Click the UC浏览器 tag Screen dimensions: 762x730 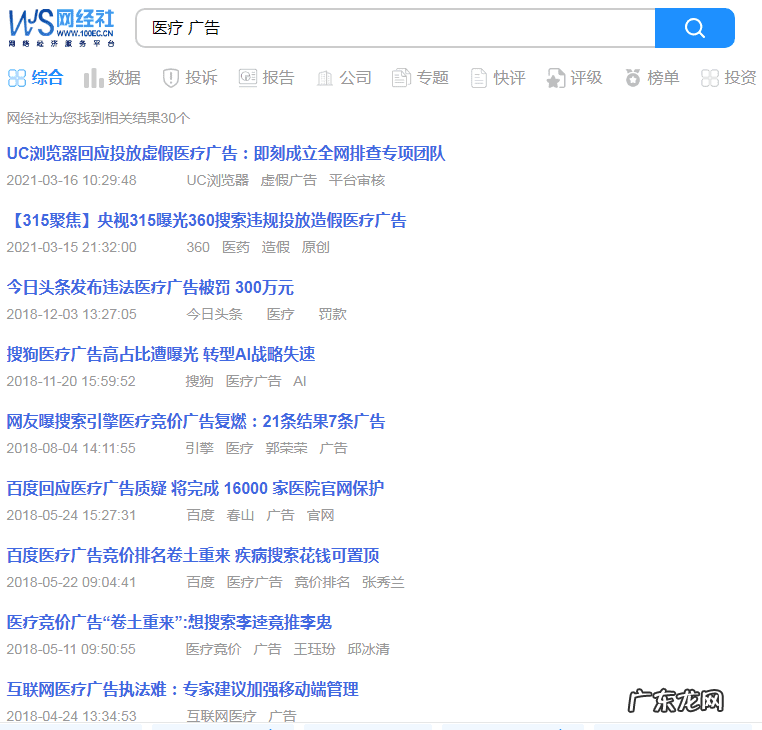pyautogui.click(x=218, y=180)
